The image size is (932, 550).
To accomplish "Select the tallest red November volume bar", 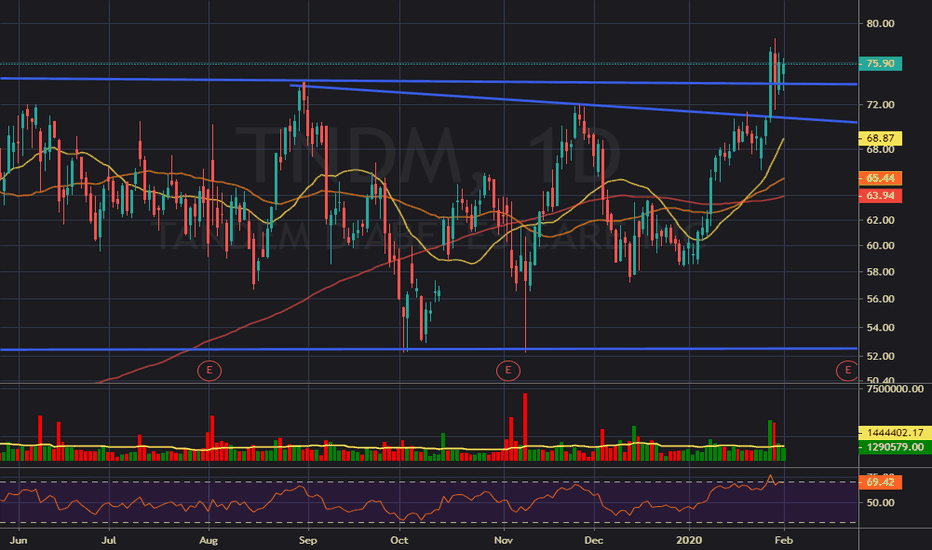I will coord(525,427).
